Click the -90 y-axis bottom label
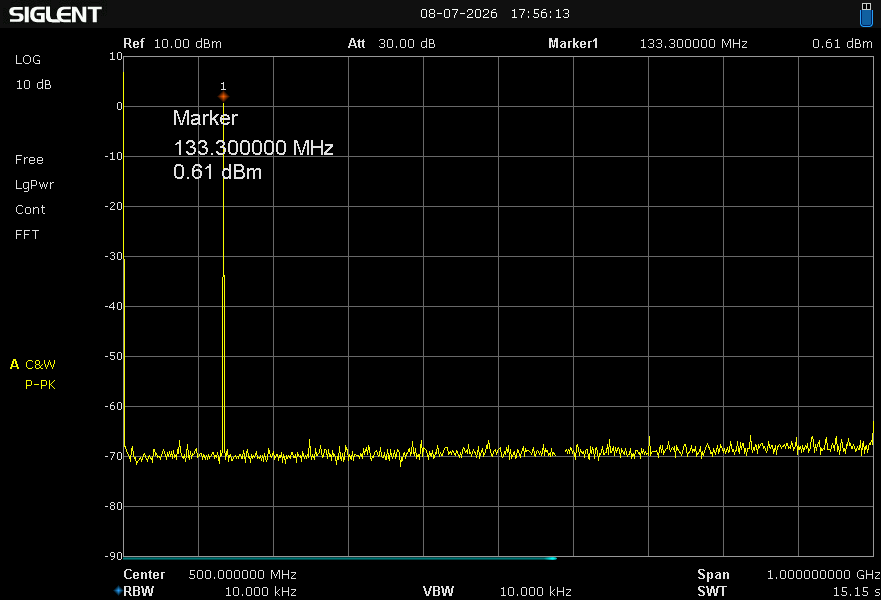The height and width of the screenshot is (600, 881). click(x=113, y=556)
